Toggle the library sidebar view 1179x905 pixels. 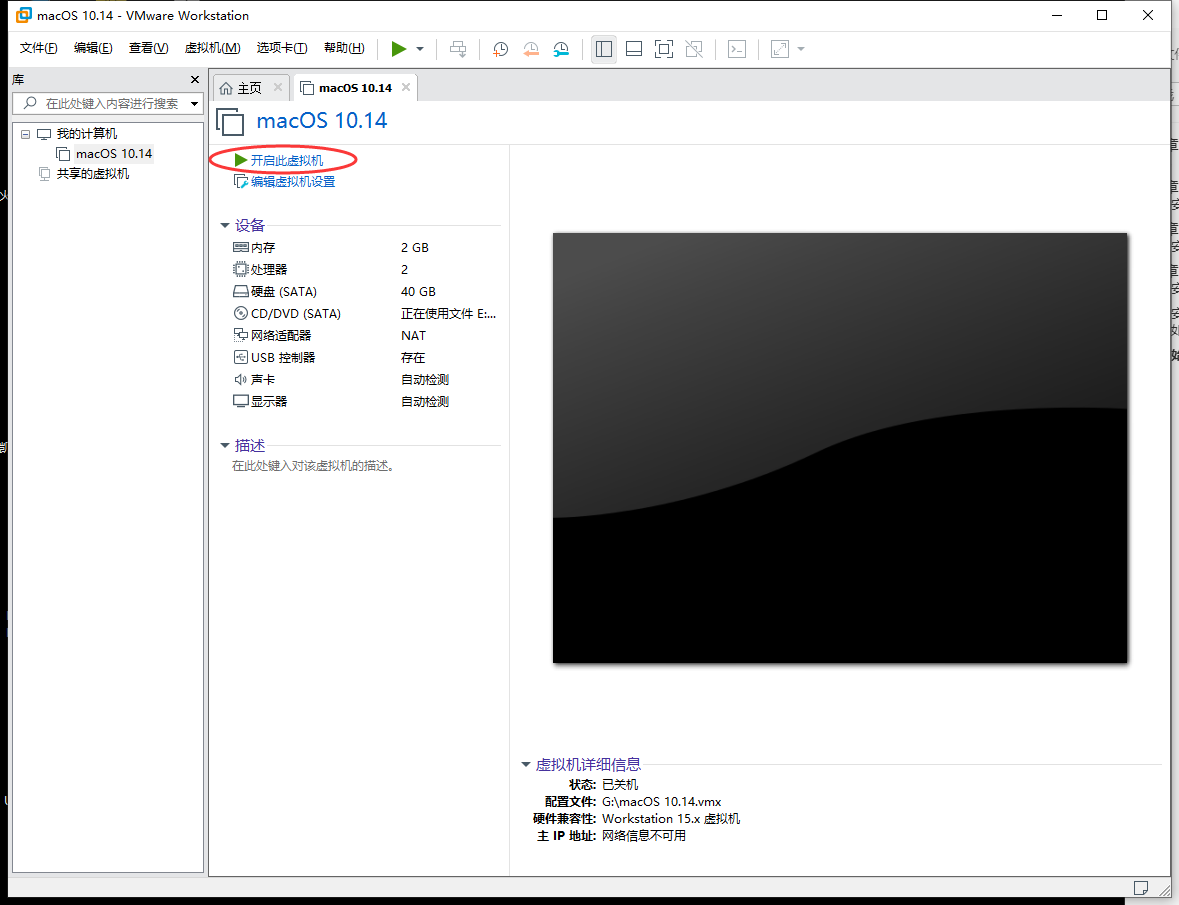pos(604,49)
